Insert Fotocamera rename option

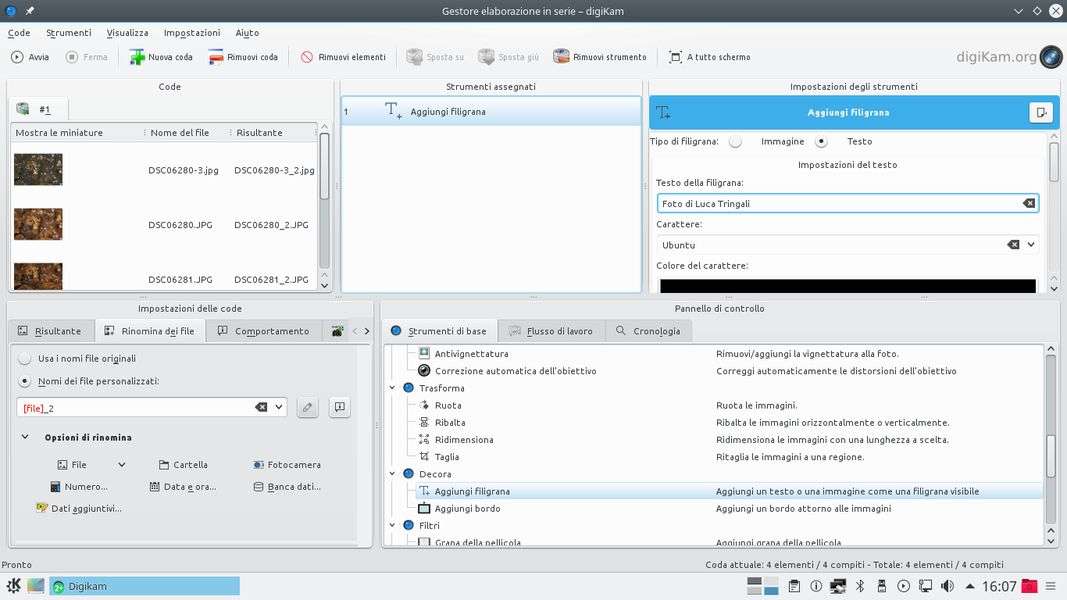[286, 465]
